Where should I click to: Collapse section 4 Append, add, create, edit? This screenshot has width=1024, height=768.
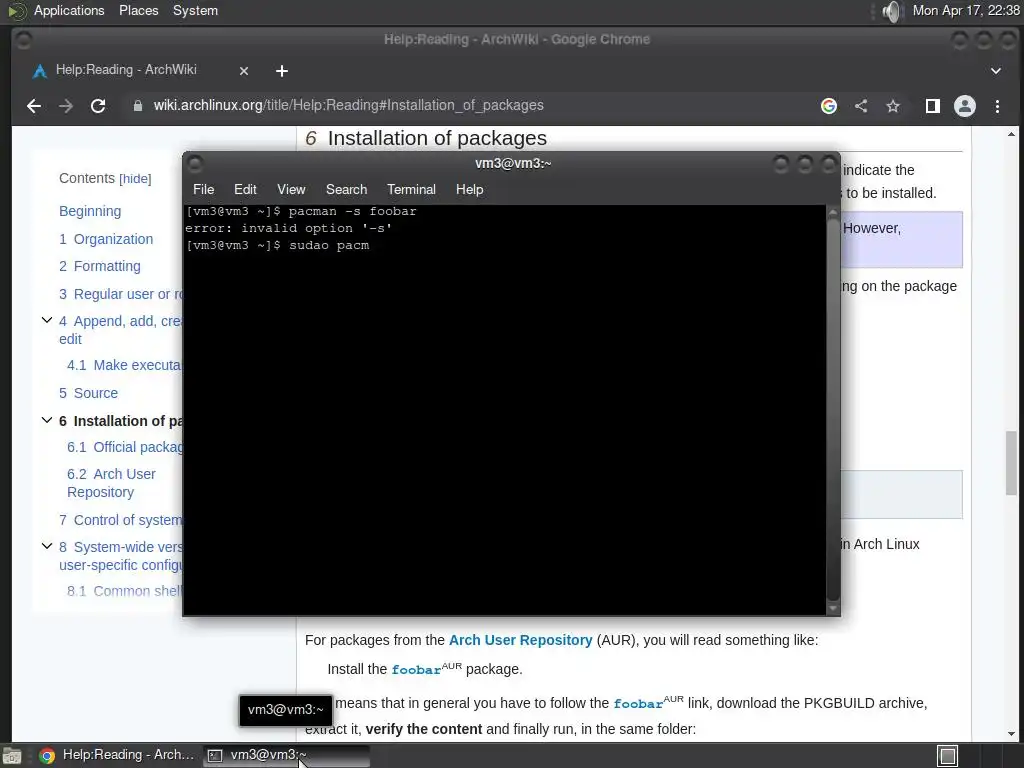pyautogui.click(x=46, y=320)
